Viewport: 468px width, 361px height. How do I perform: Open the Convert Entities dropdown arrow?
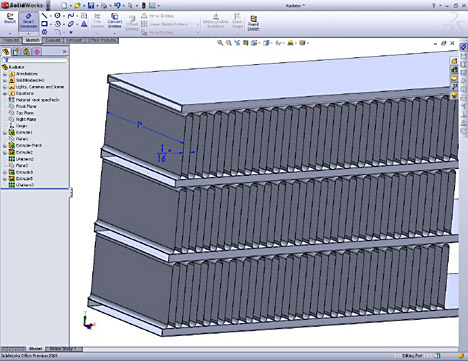click(x=114, y=34)
